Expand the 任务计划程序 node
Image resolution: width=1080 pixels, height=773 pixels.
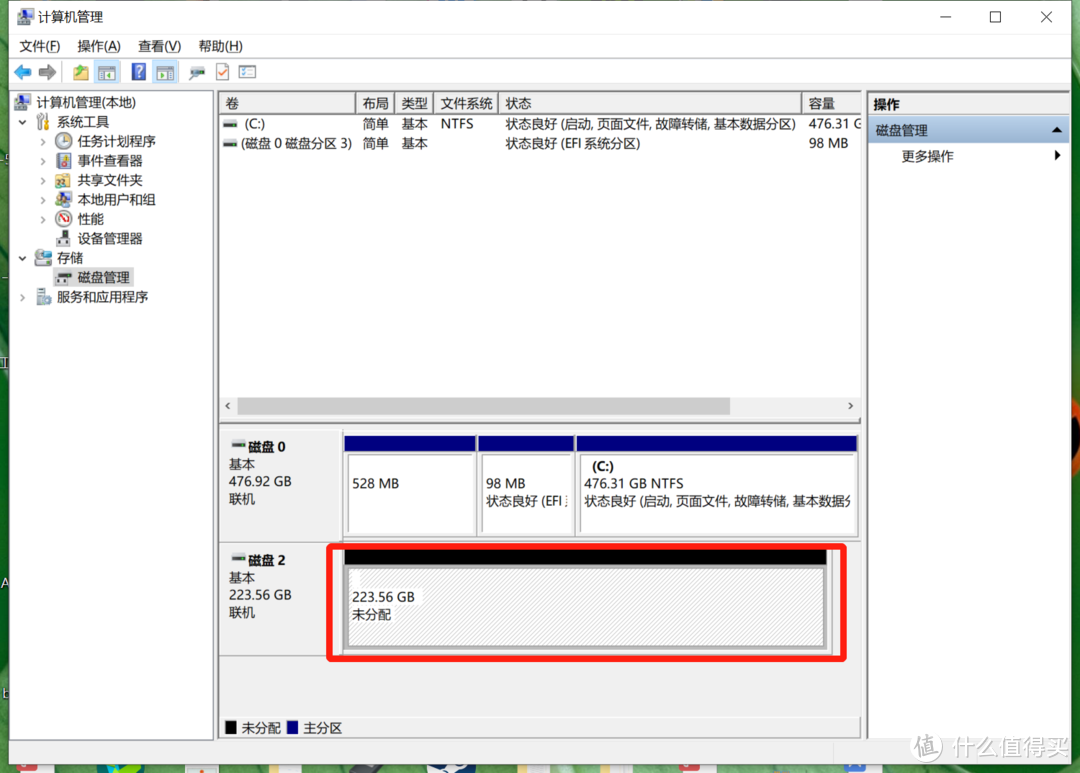pyautogui.click(x=43, y=142)
